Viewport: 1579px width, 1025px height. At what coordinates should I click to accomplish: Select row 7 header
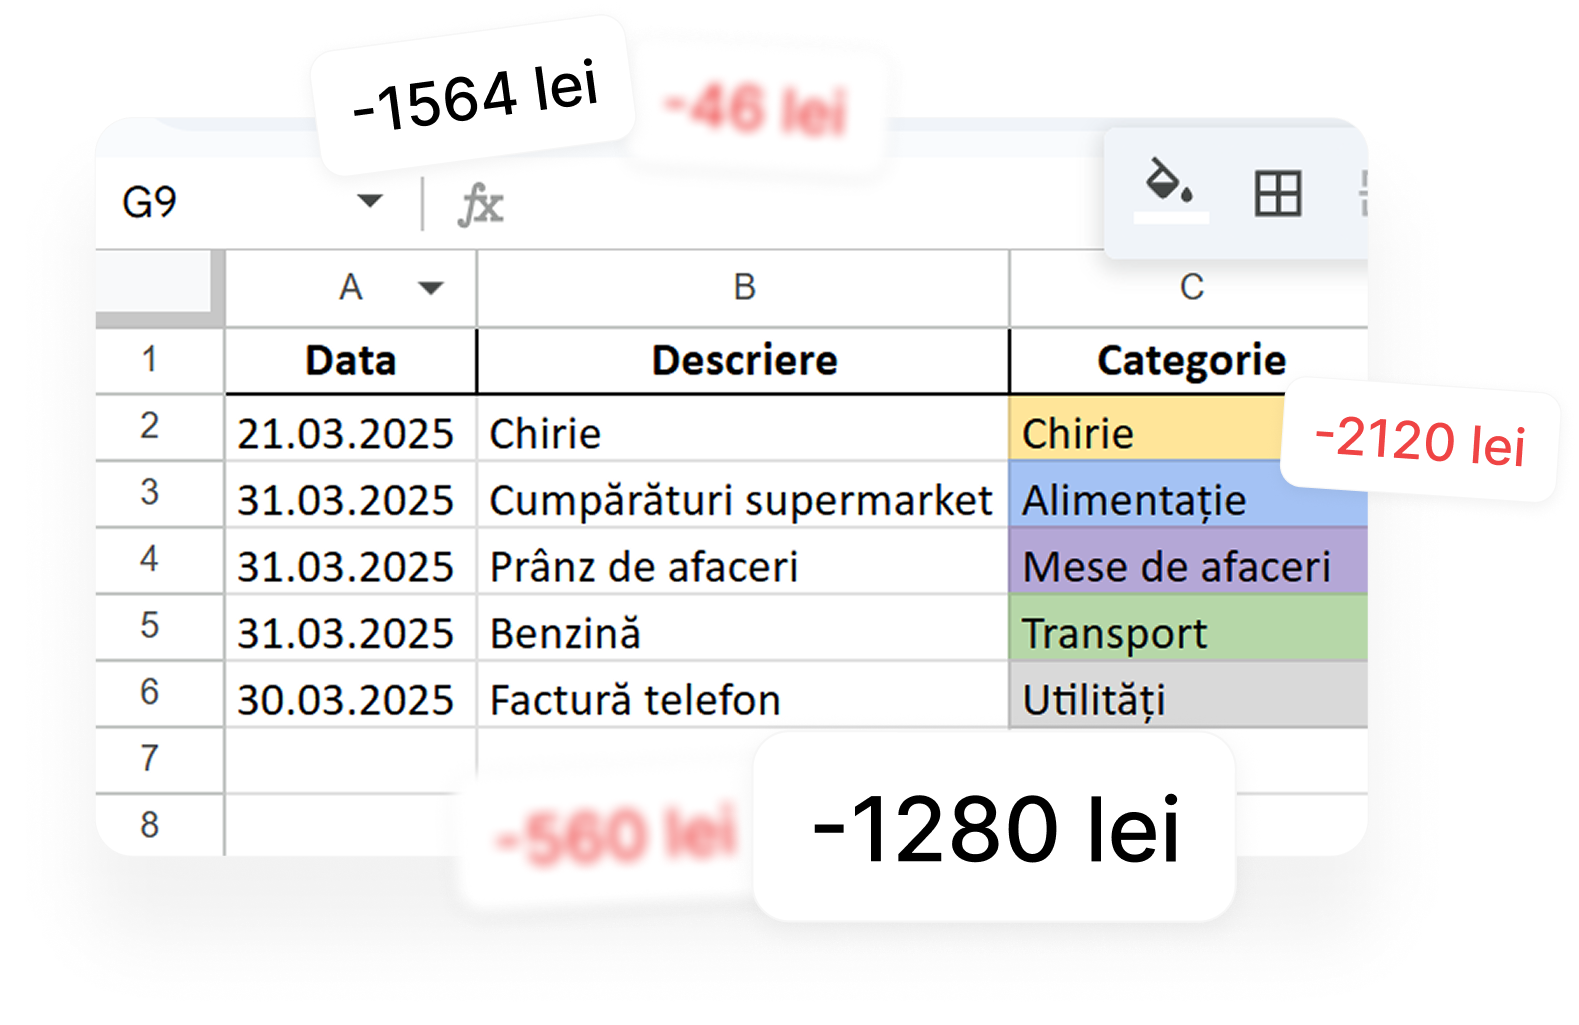point(150,758)
